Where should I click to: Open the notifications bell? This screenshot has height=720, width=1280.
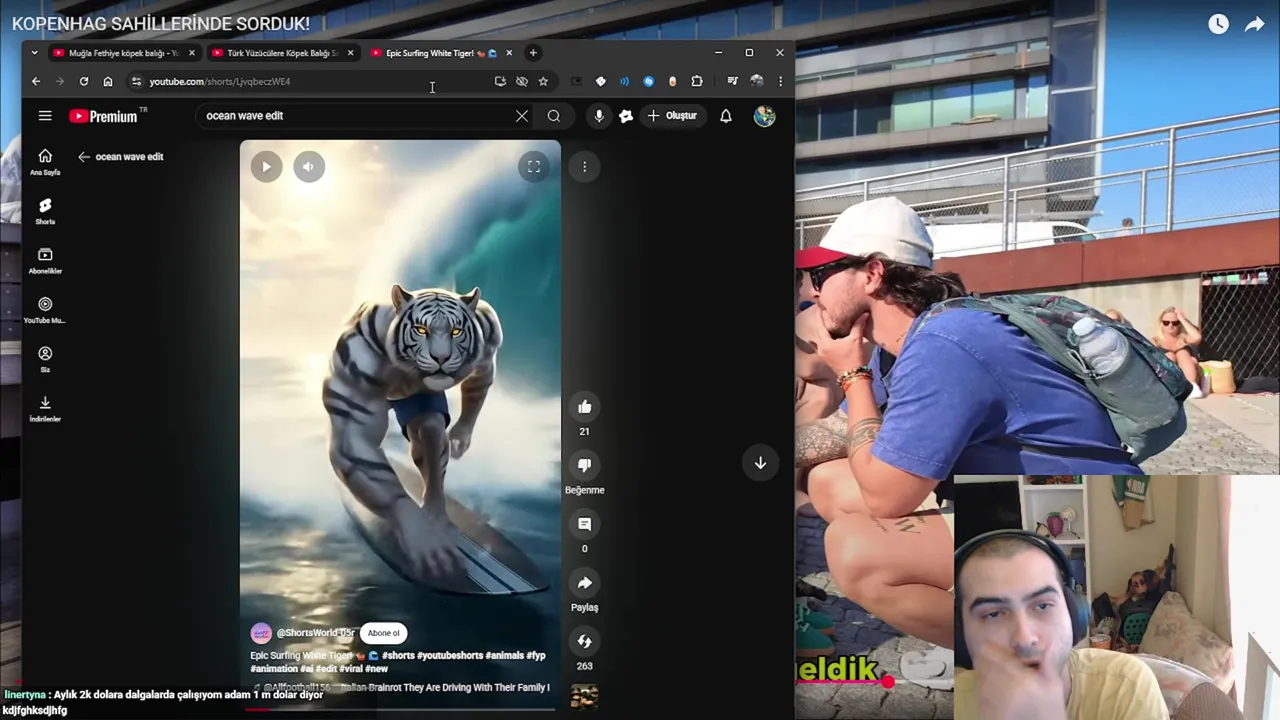pos(726,116)
